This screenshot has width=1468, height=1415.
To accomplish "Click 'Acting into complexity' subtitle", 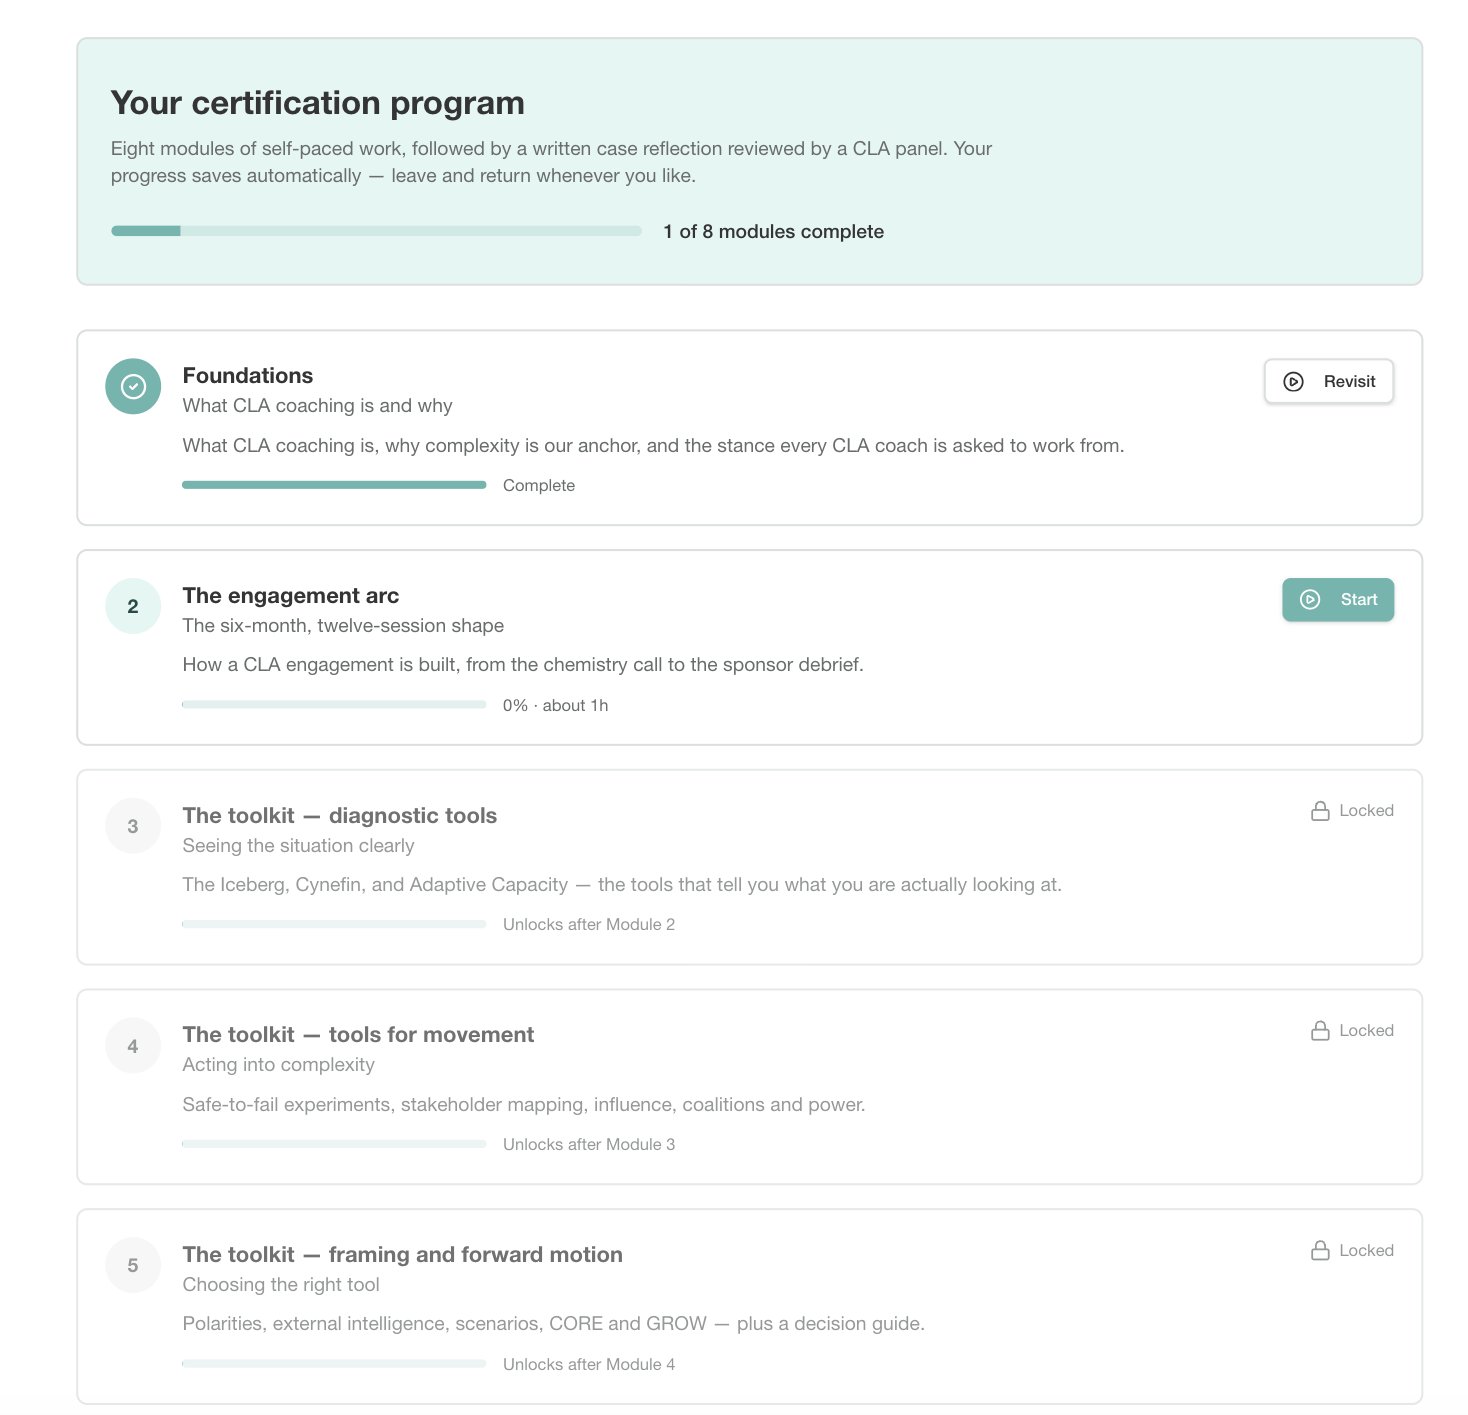I will (x=278, y=1065).
